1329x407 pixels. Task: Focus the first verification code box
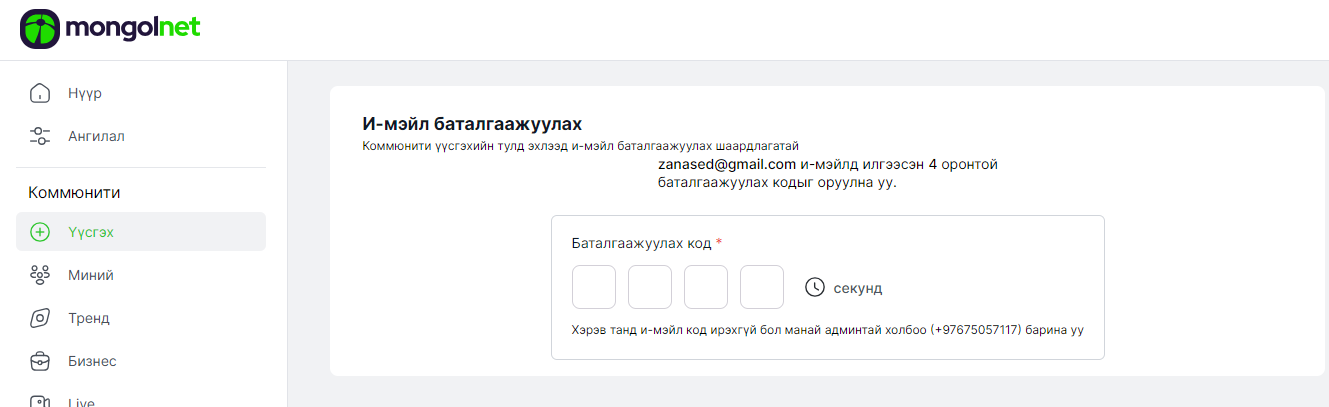[594, 287]
